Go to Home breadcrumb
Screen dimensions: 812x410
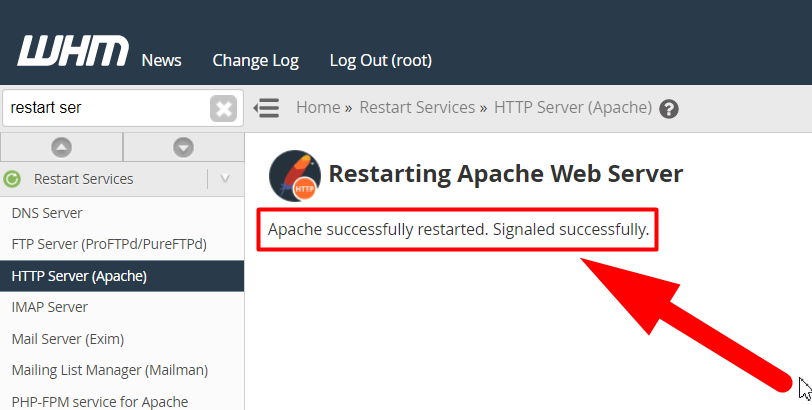(318, 108)
